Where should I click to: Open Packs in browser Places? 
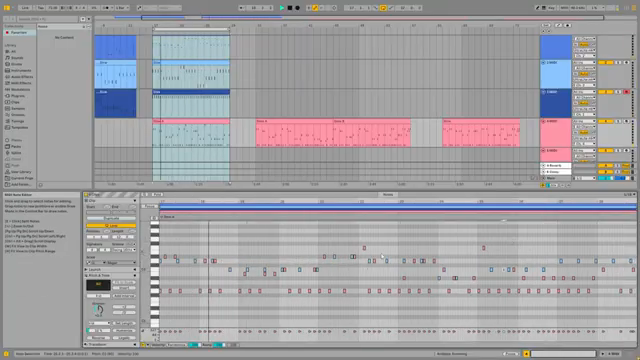[16, 147]
